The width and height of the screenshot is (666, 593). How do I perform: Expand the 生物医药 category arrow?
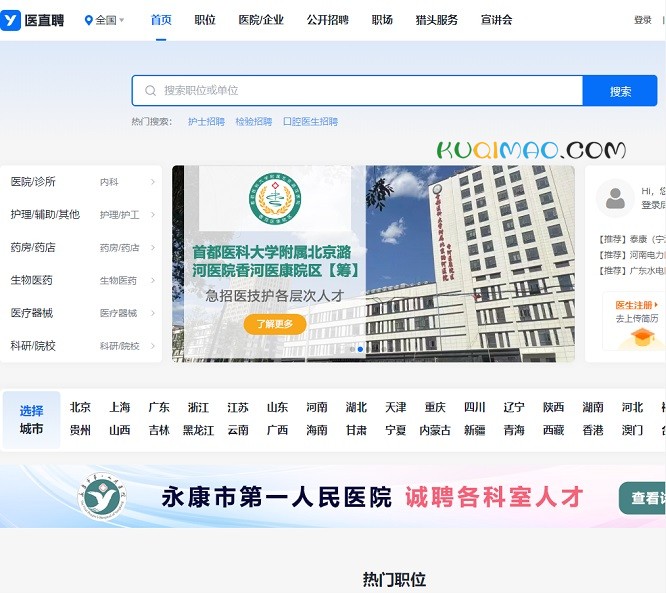pyautogui.click(x=153, y=280)
